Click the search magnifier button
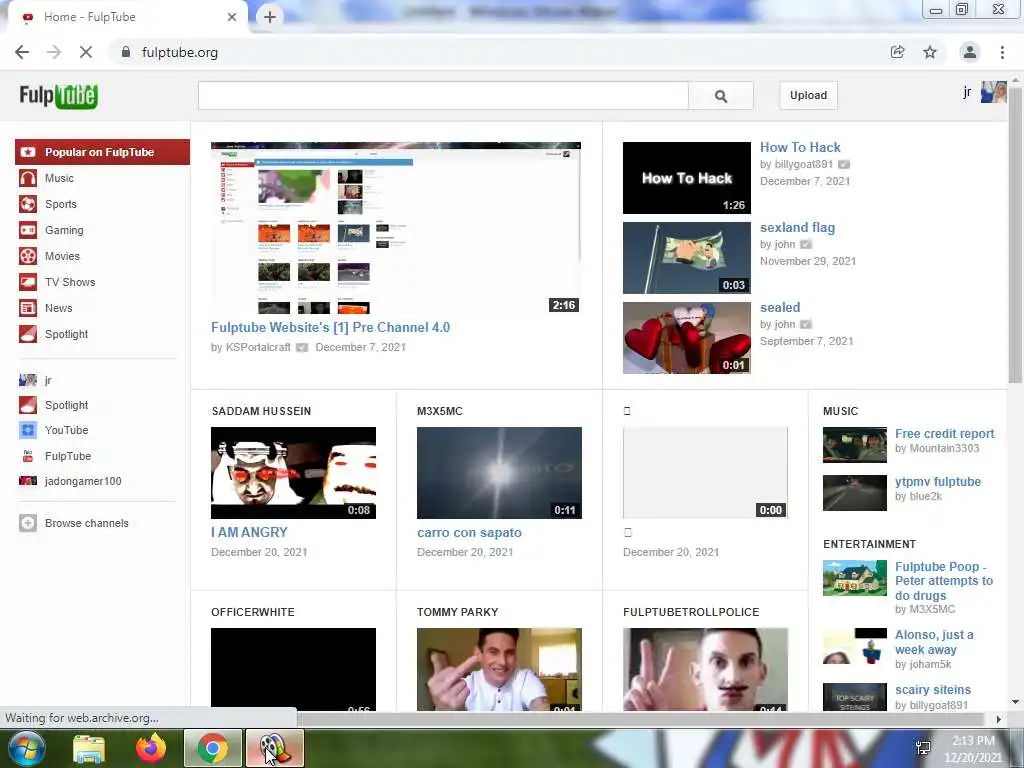 click(x=720, y=96)
